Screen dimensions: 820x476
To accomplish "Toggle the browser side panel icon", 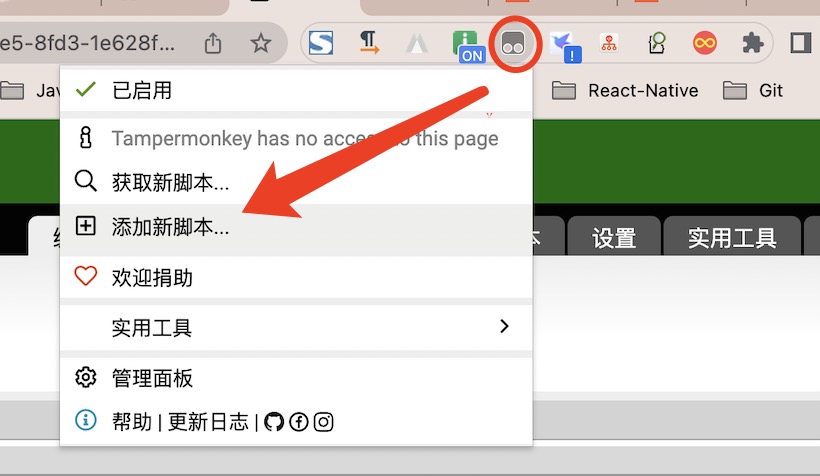I will point(800,43).
